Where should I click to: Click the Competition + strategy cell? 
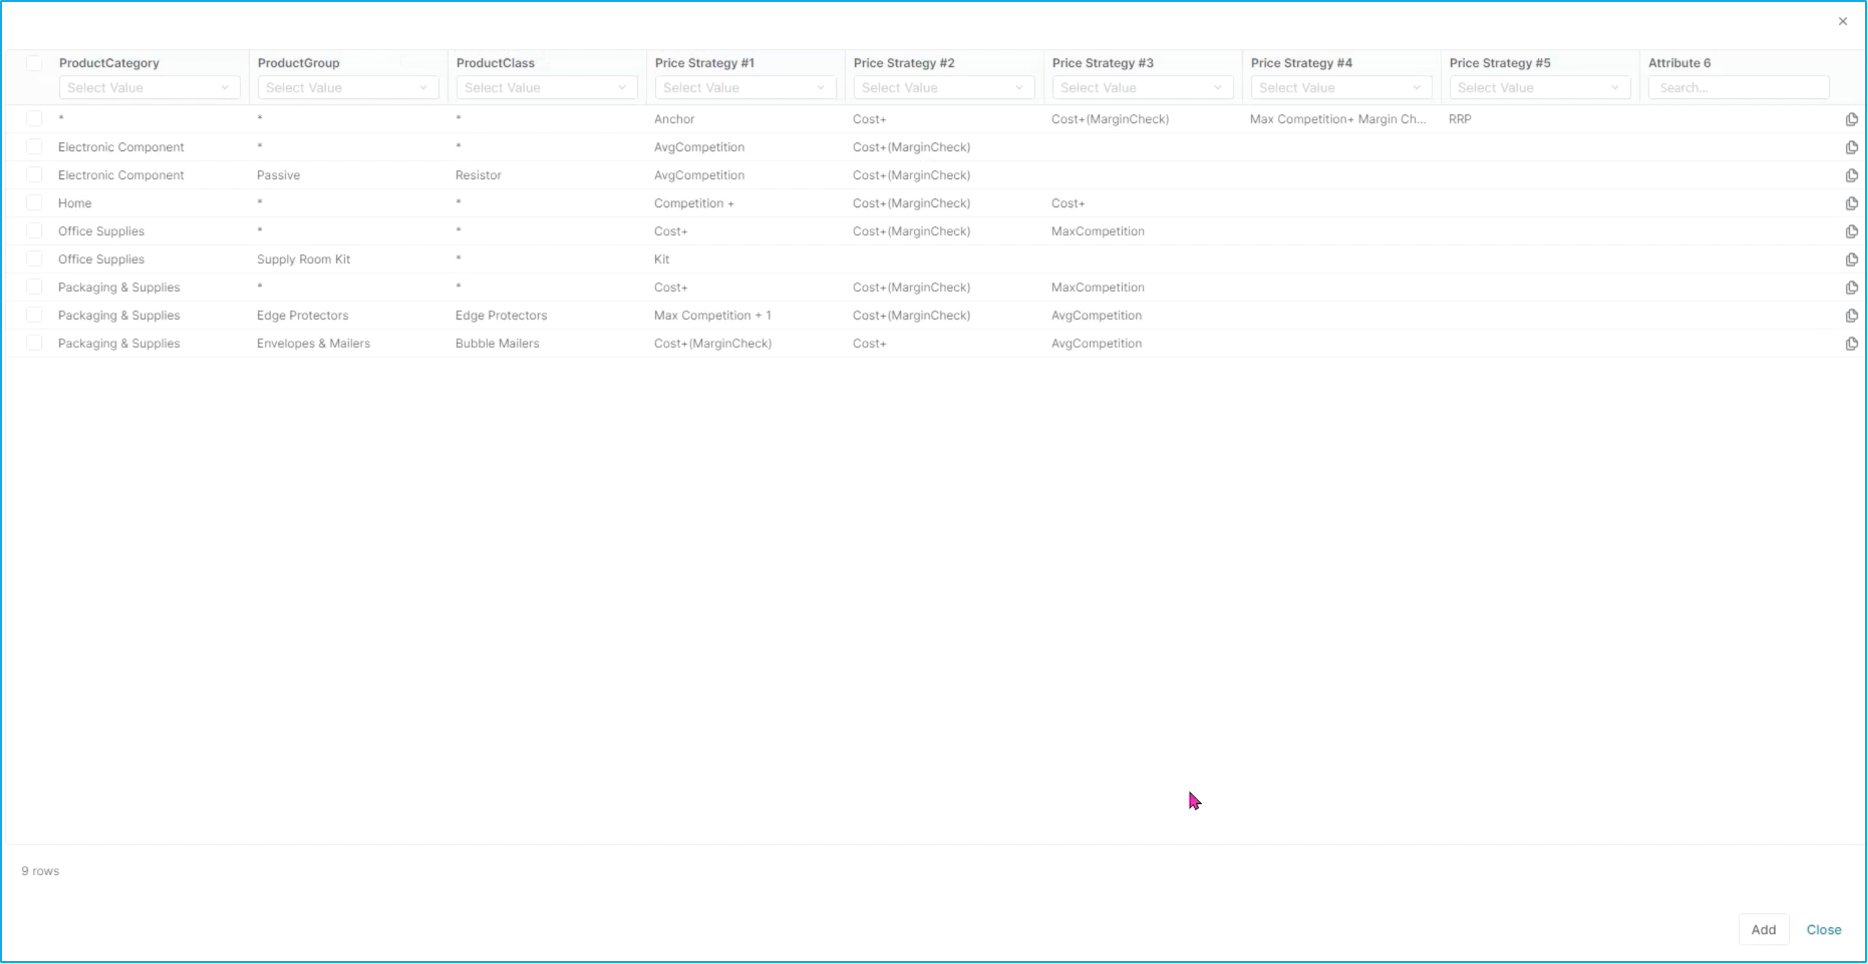coord(694,203)
